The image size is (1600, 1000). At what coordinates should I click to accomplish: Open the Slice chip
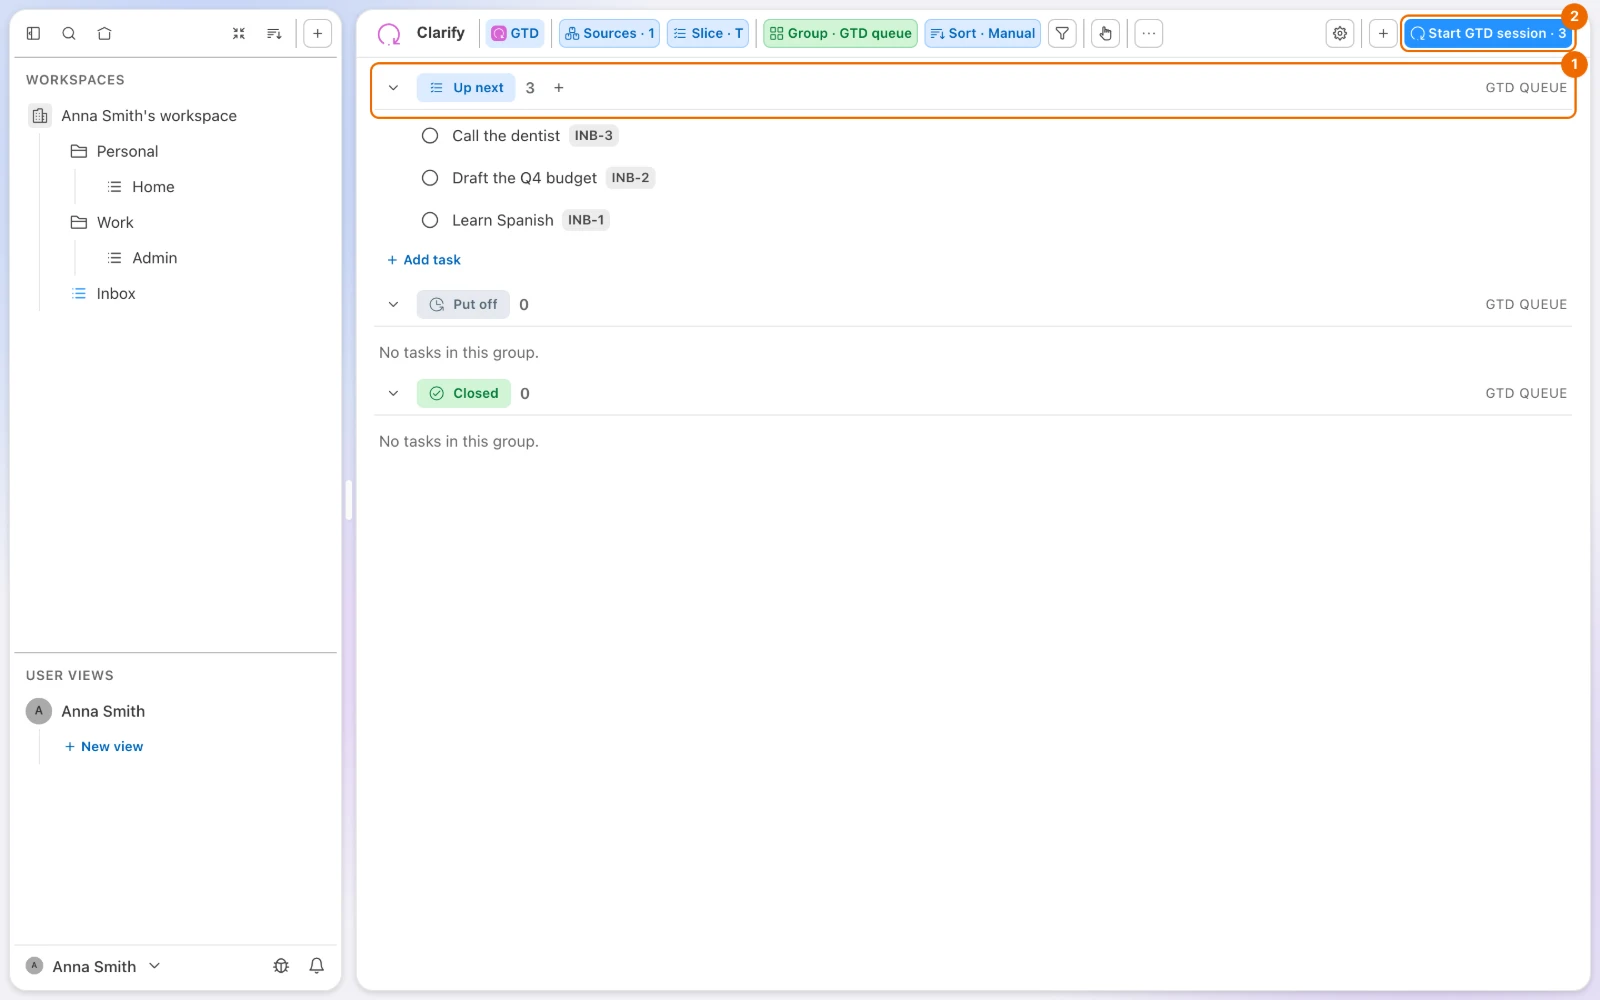(x=708, y=33)
